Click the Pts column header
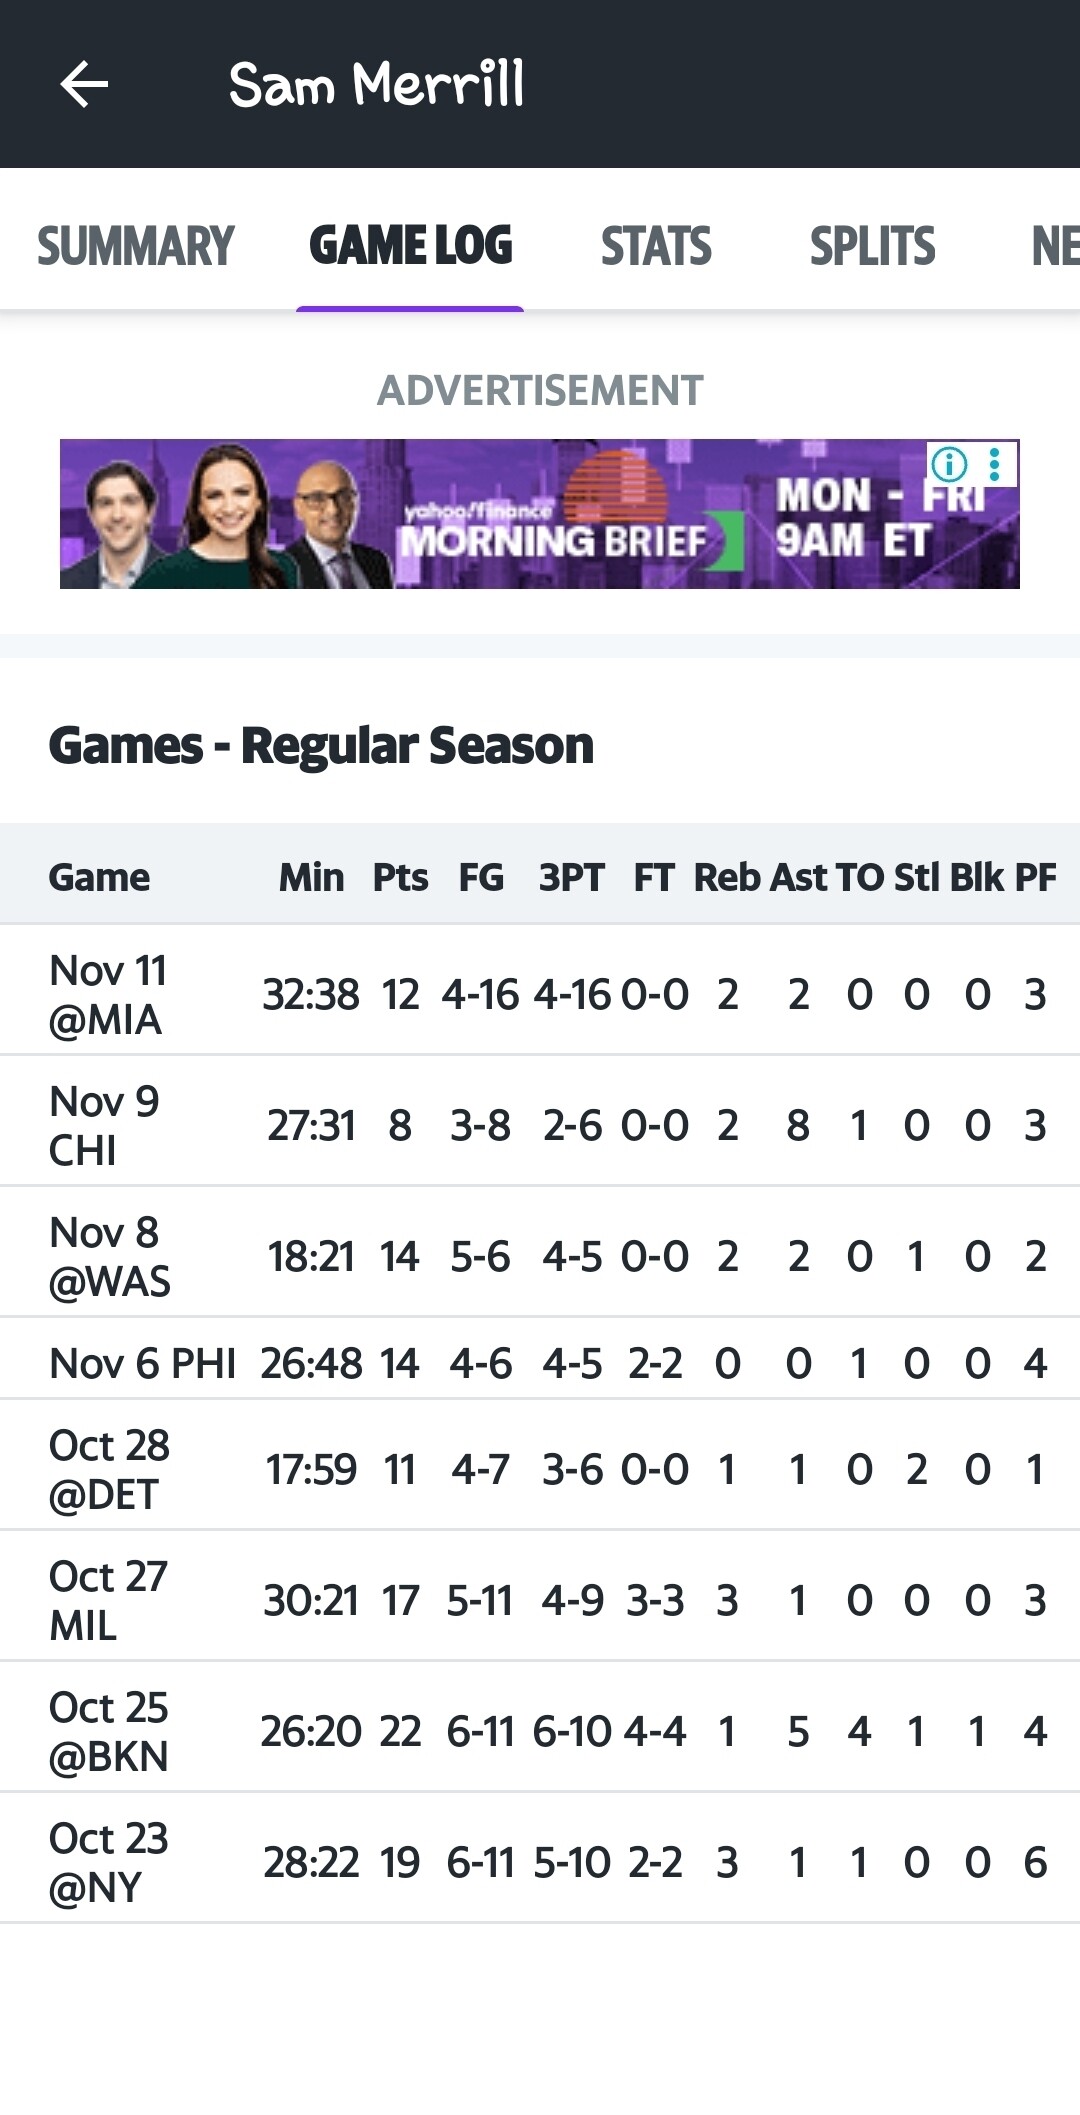This screenshot has height=2115, width=1080. [400, 877]
